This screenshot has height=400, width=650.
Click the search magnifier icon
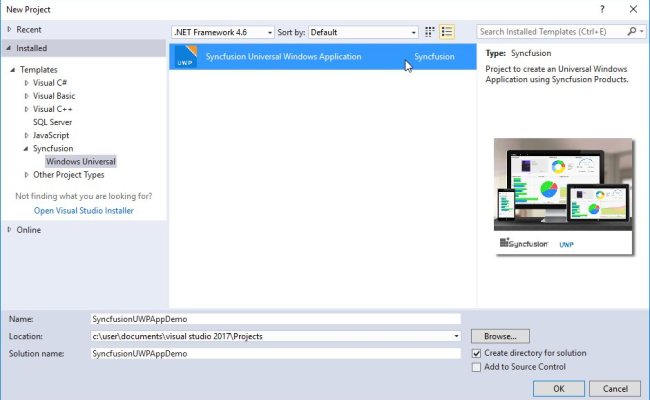[x=632, y=32]
